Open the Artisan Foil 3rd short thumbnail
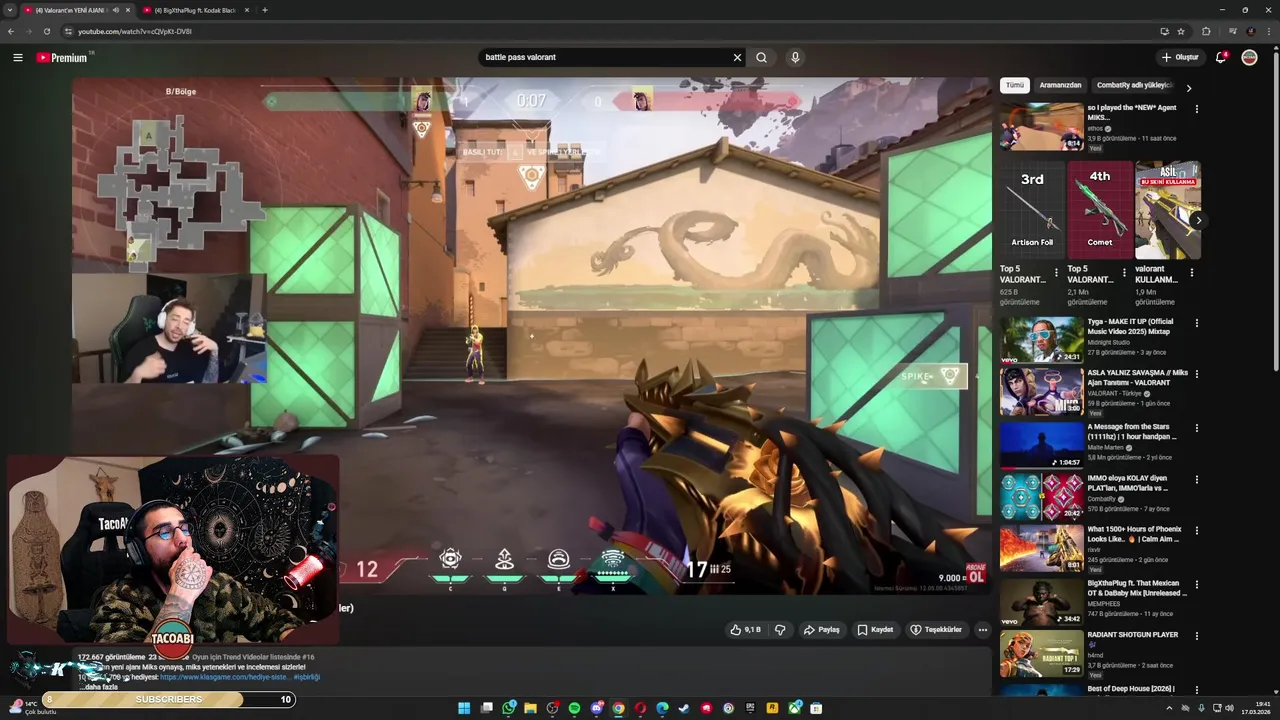The image size is (1280, 720). [x=1032, y=210]
